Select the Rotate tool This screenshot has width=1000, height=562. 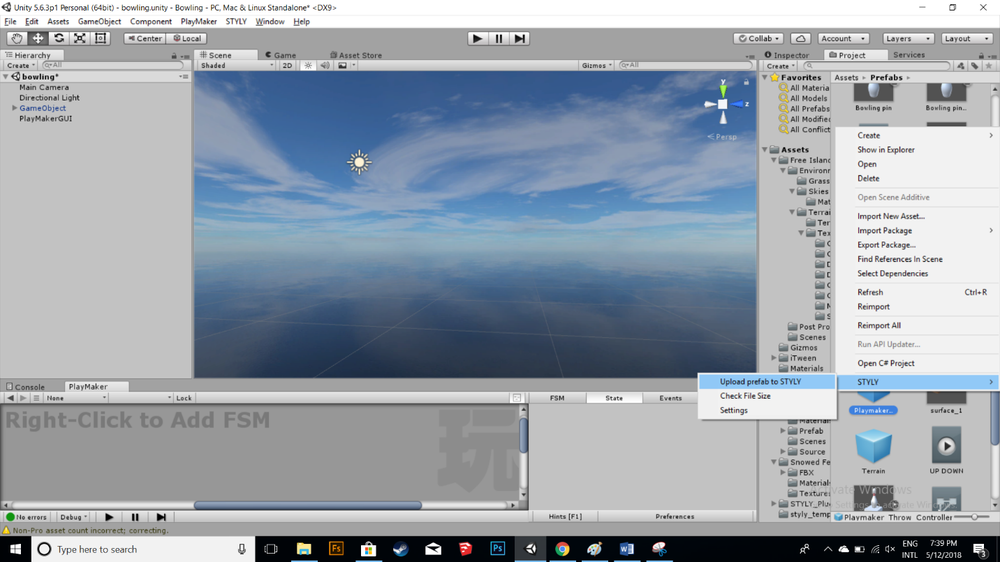59,38
